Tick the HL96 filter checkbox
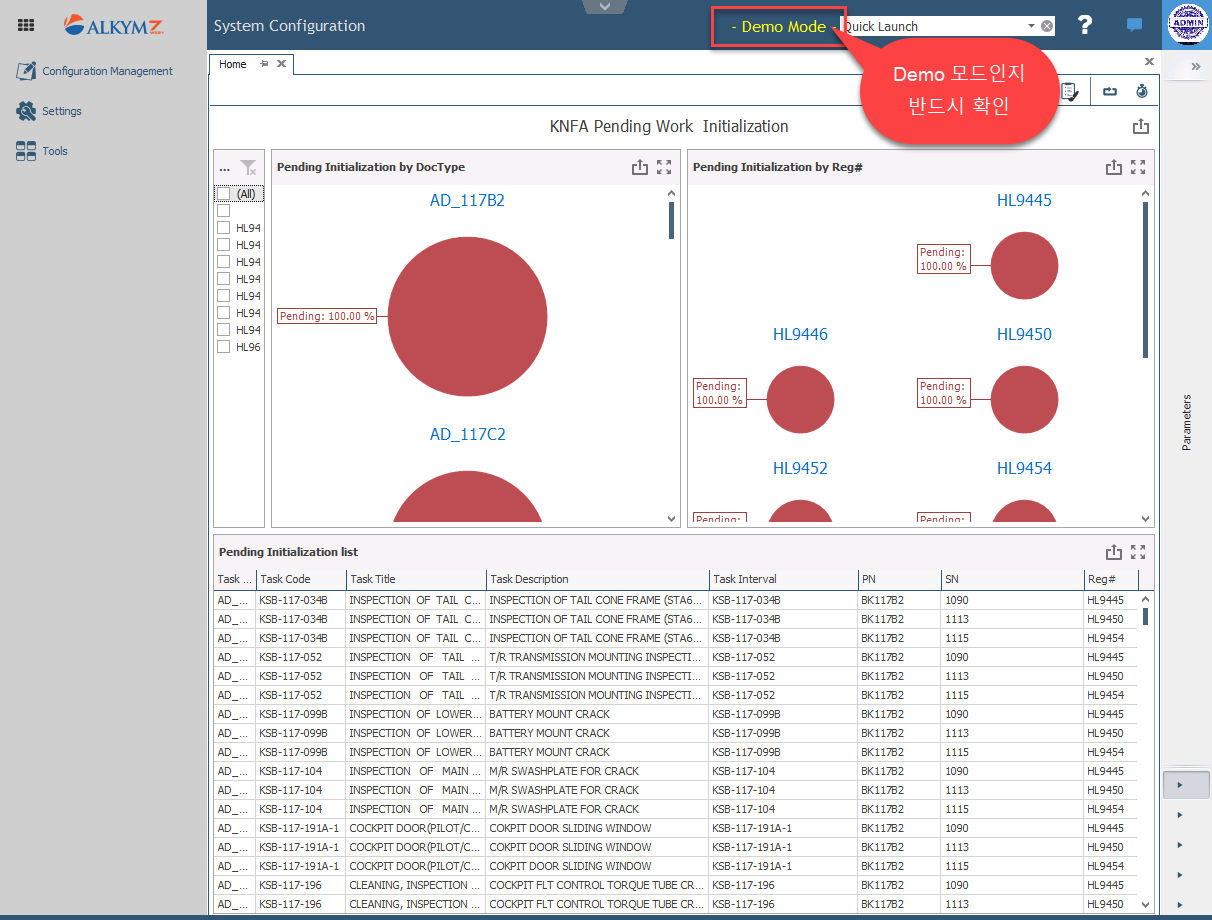1212x920 pixels. click(x=224, y=347)
